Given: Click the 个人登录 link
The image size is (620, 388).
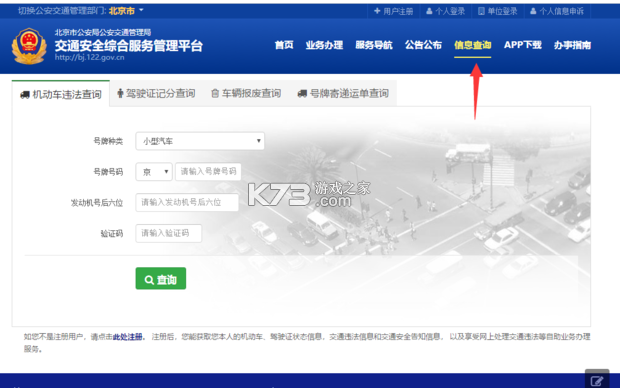Looking at the screenshot, I should pyautogui.click(x=445, y=11).
